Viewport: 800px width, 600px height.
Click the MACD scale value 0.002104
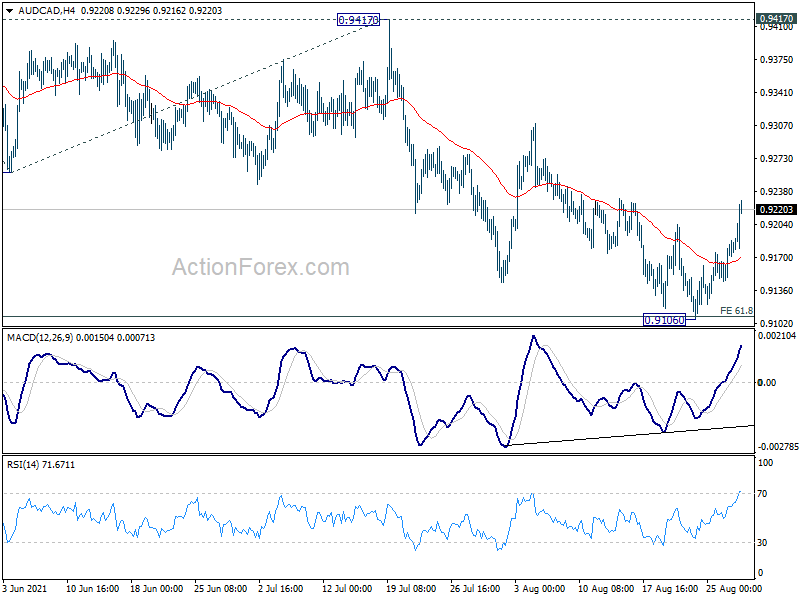pos(777,336)
